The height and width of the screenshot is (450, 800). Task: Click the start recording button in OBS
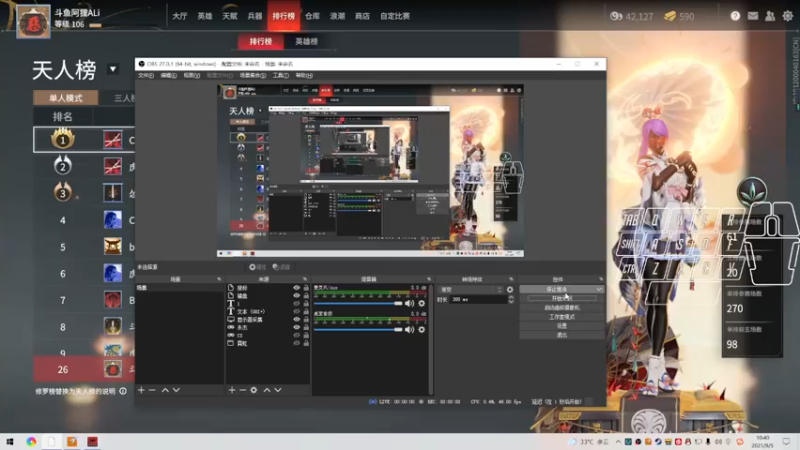tap(562, 298)
